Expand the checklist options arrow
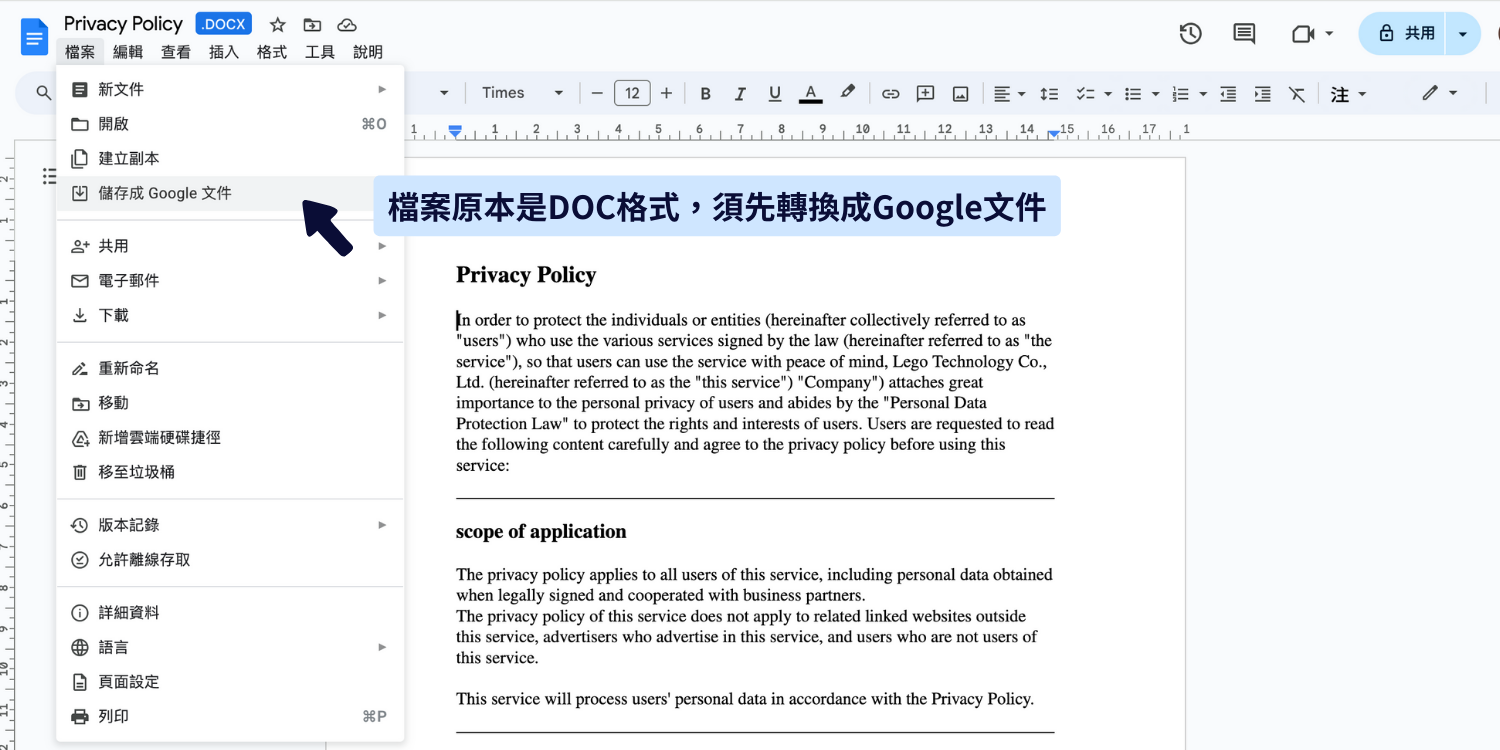Viewport: 1500px width, 750px height. 1108,94
